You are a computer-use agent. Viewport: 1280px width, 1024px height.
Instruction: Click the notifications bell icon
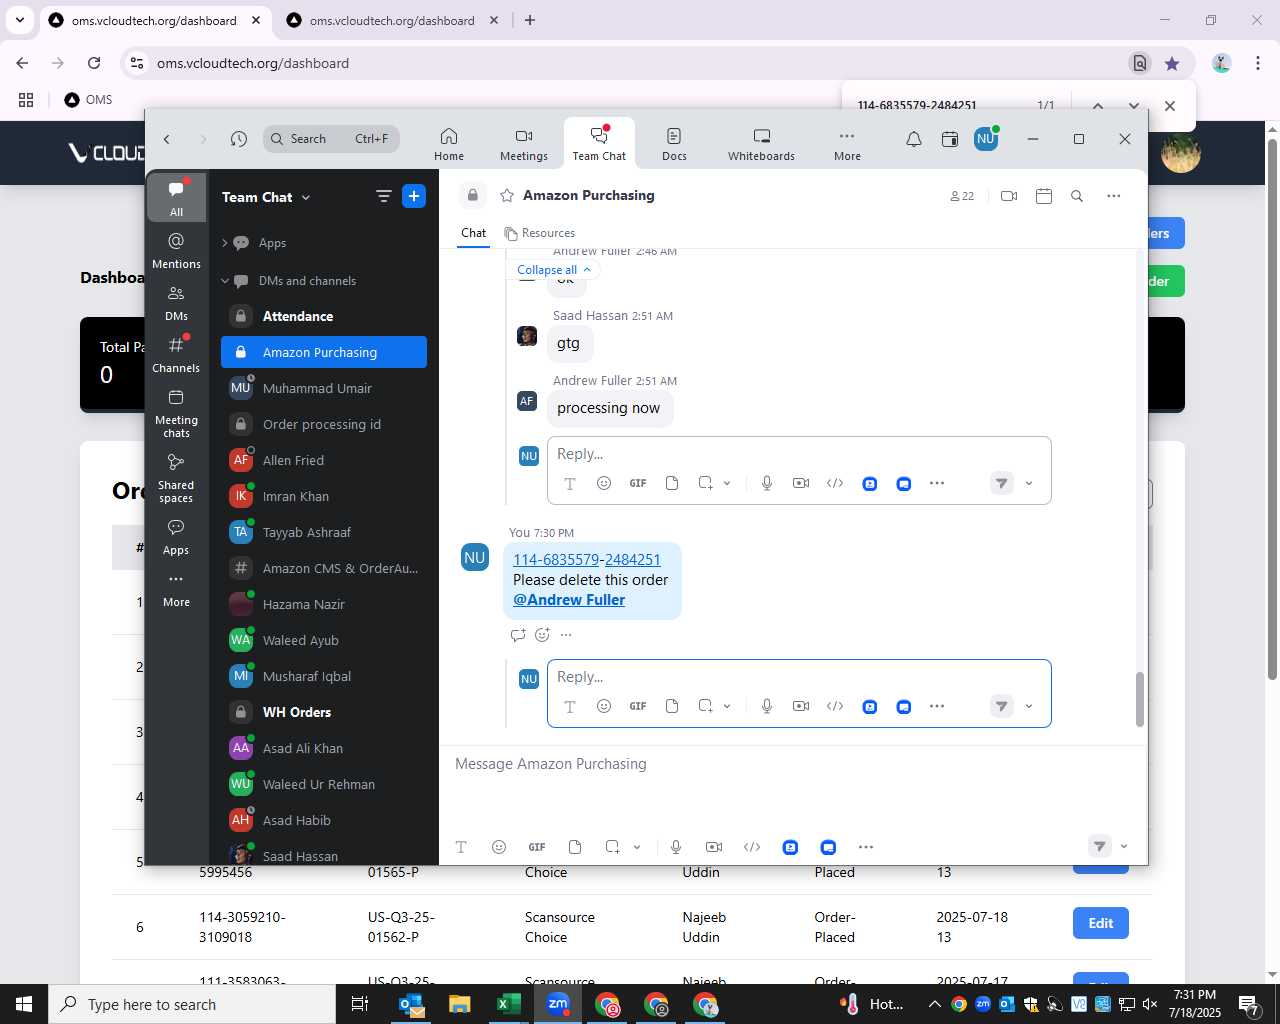[x=913, y=139]
